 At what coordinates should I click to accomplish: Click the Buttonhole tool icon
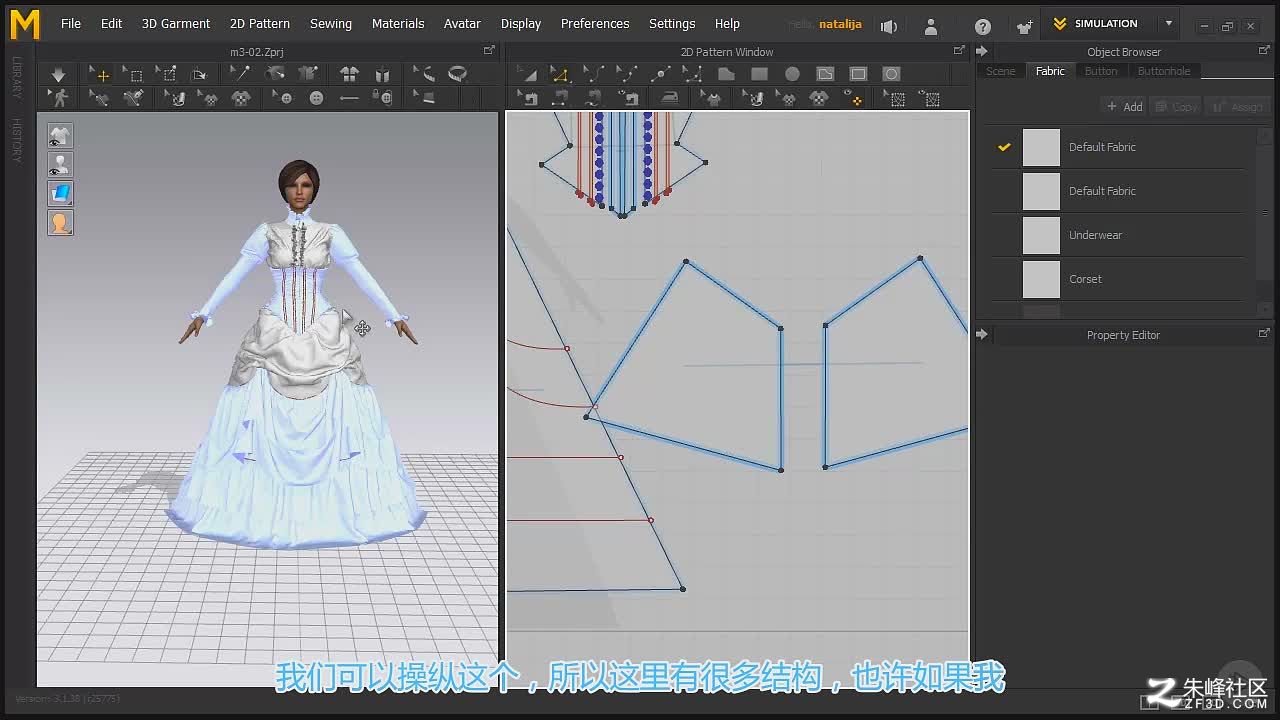[x=349, y=98]
